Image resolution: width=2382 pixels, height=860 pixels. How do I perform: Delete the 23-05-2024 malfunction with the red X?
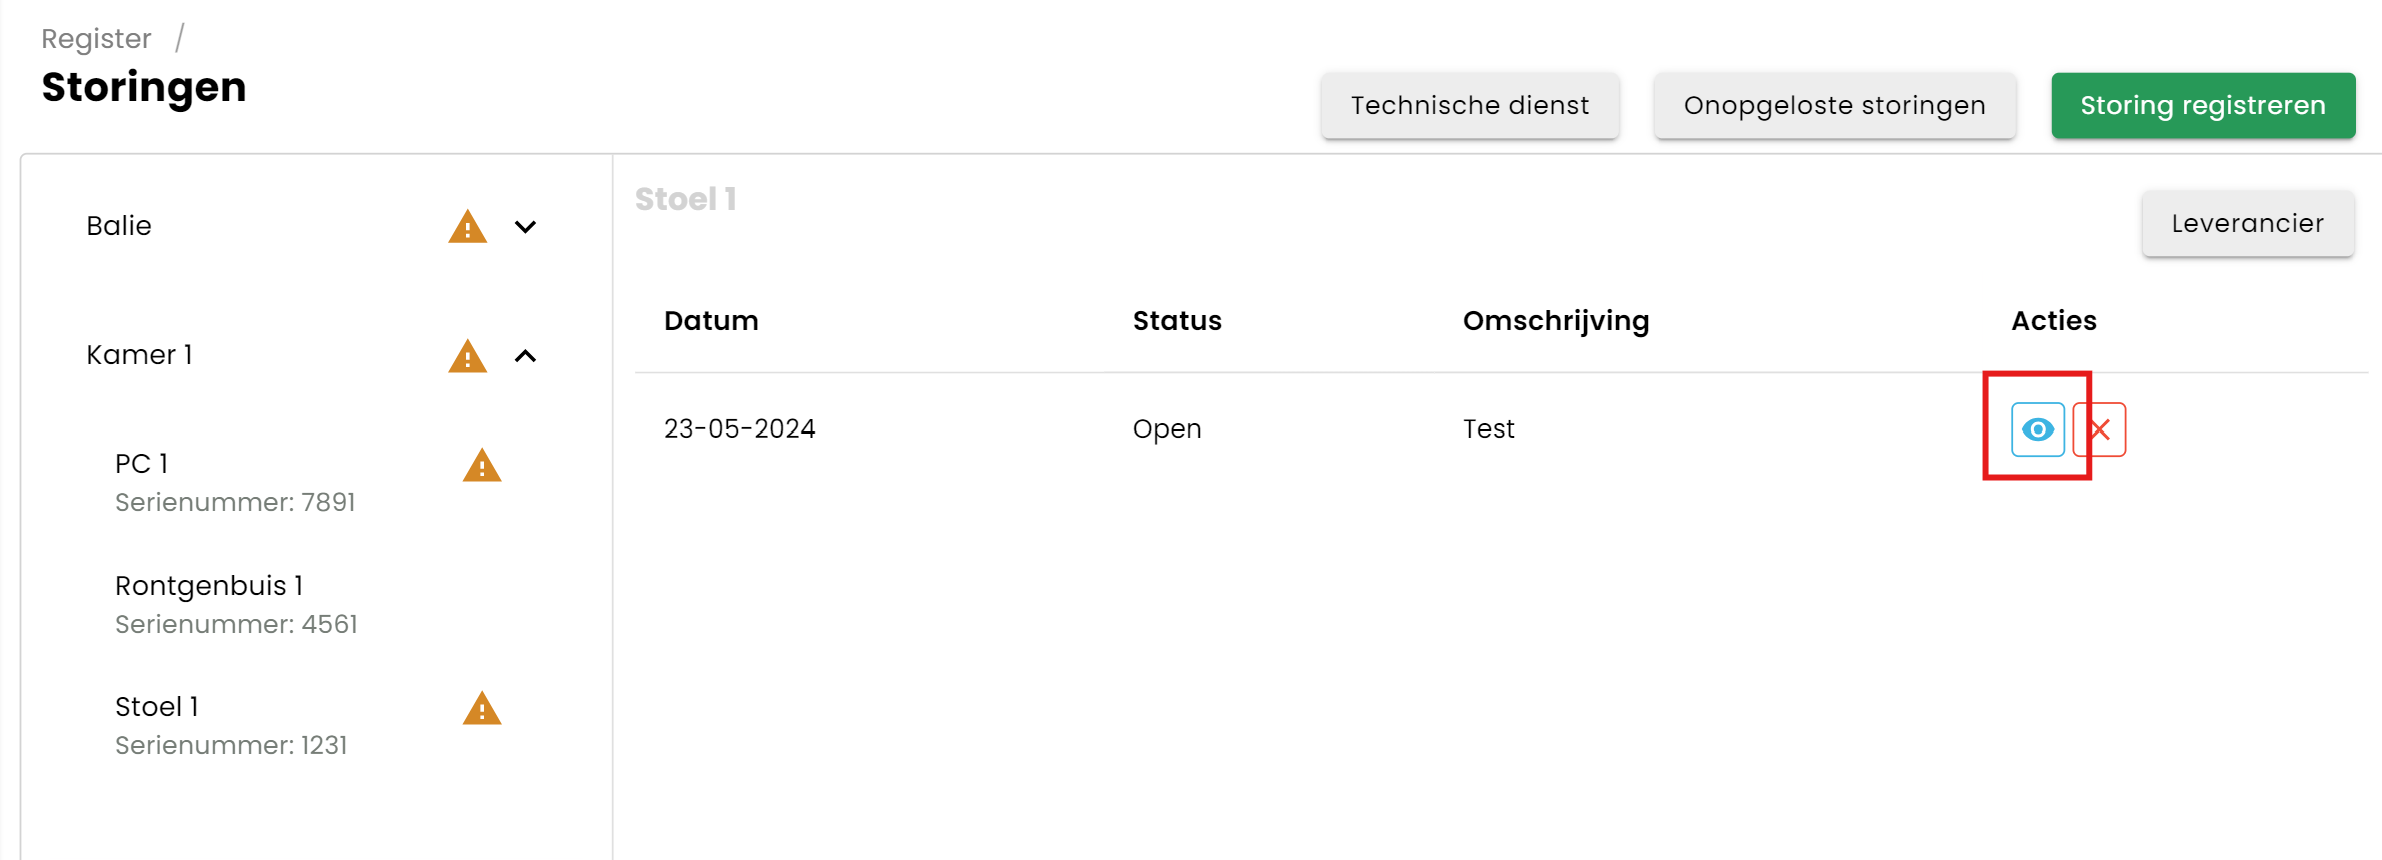[x=2100, y=429]
